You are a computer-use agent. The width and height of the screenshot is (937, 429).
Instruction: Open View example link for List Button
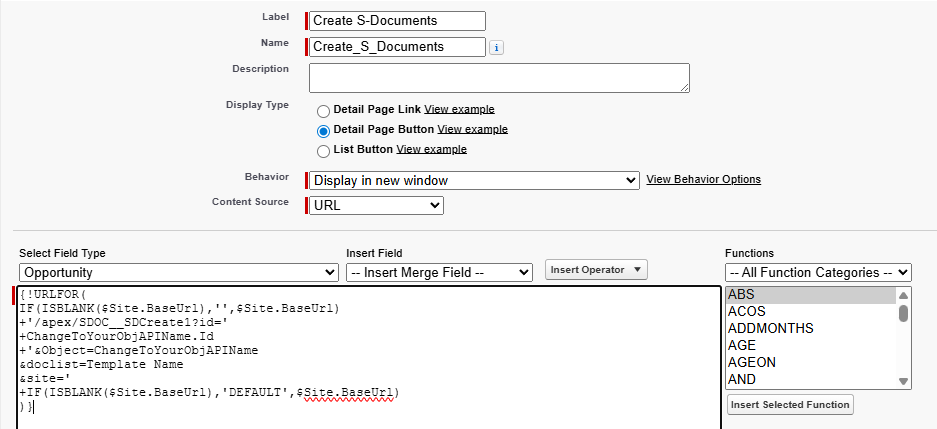431,149
